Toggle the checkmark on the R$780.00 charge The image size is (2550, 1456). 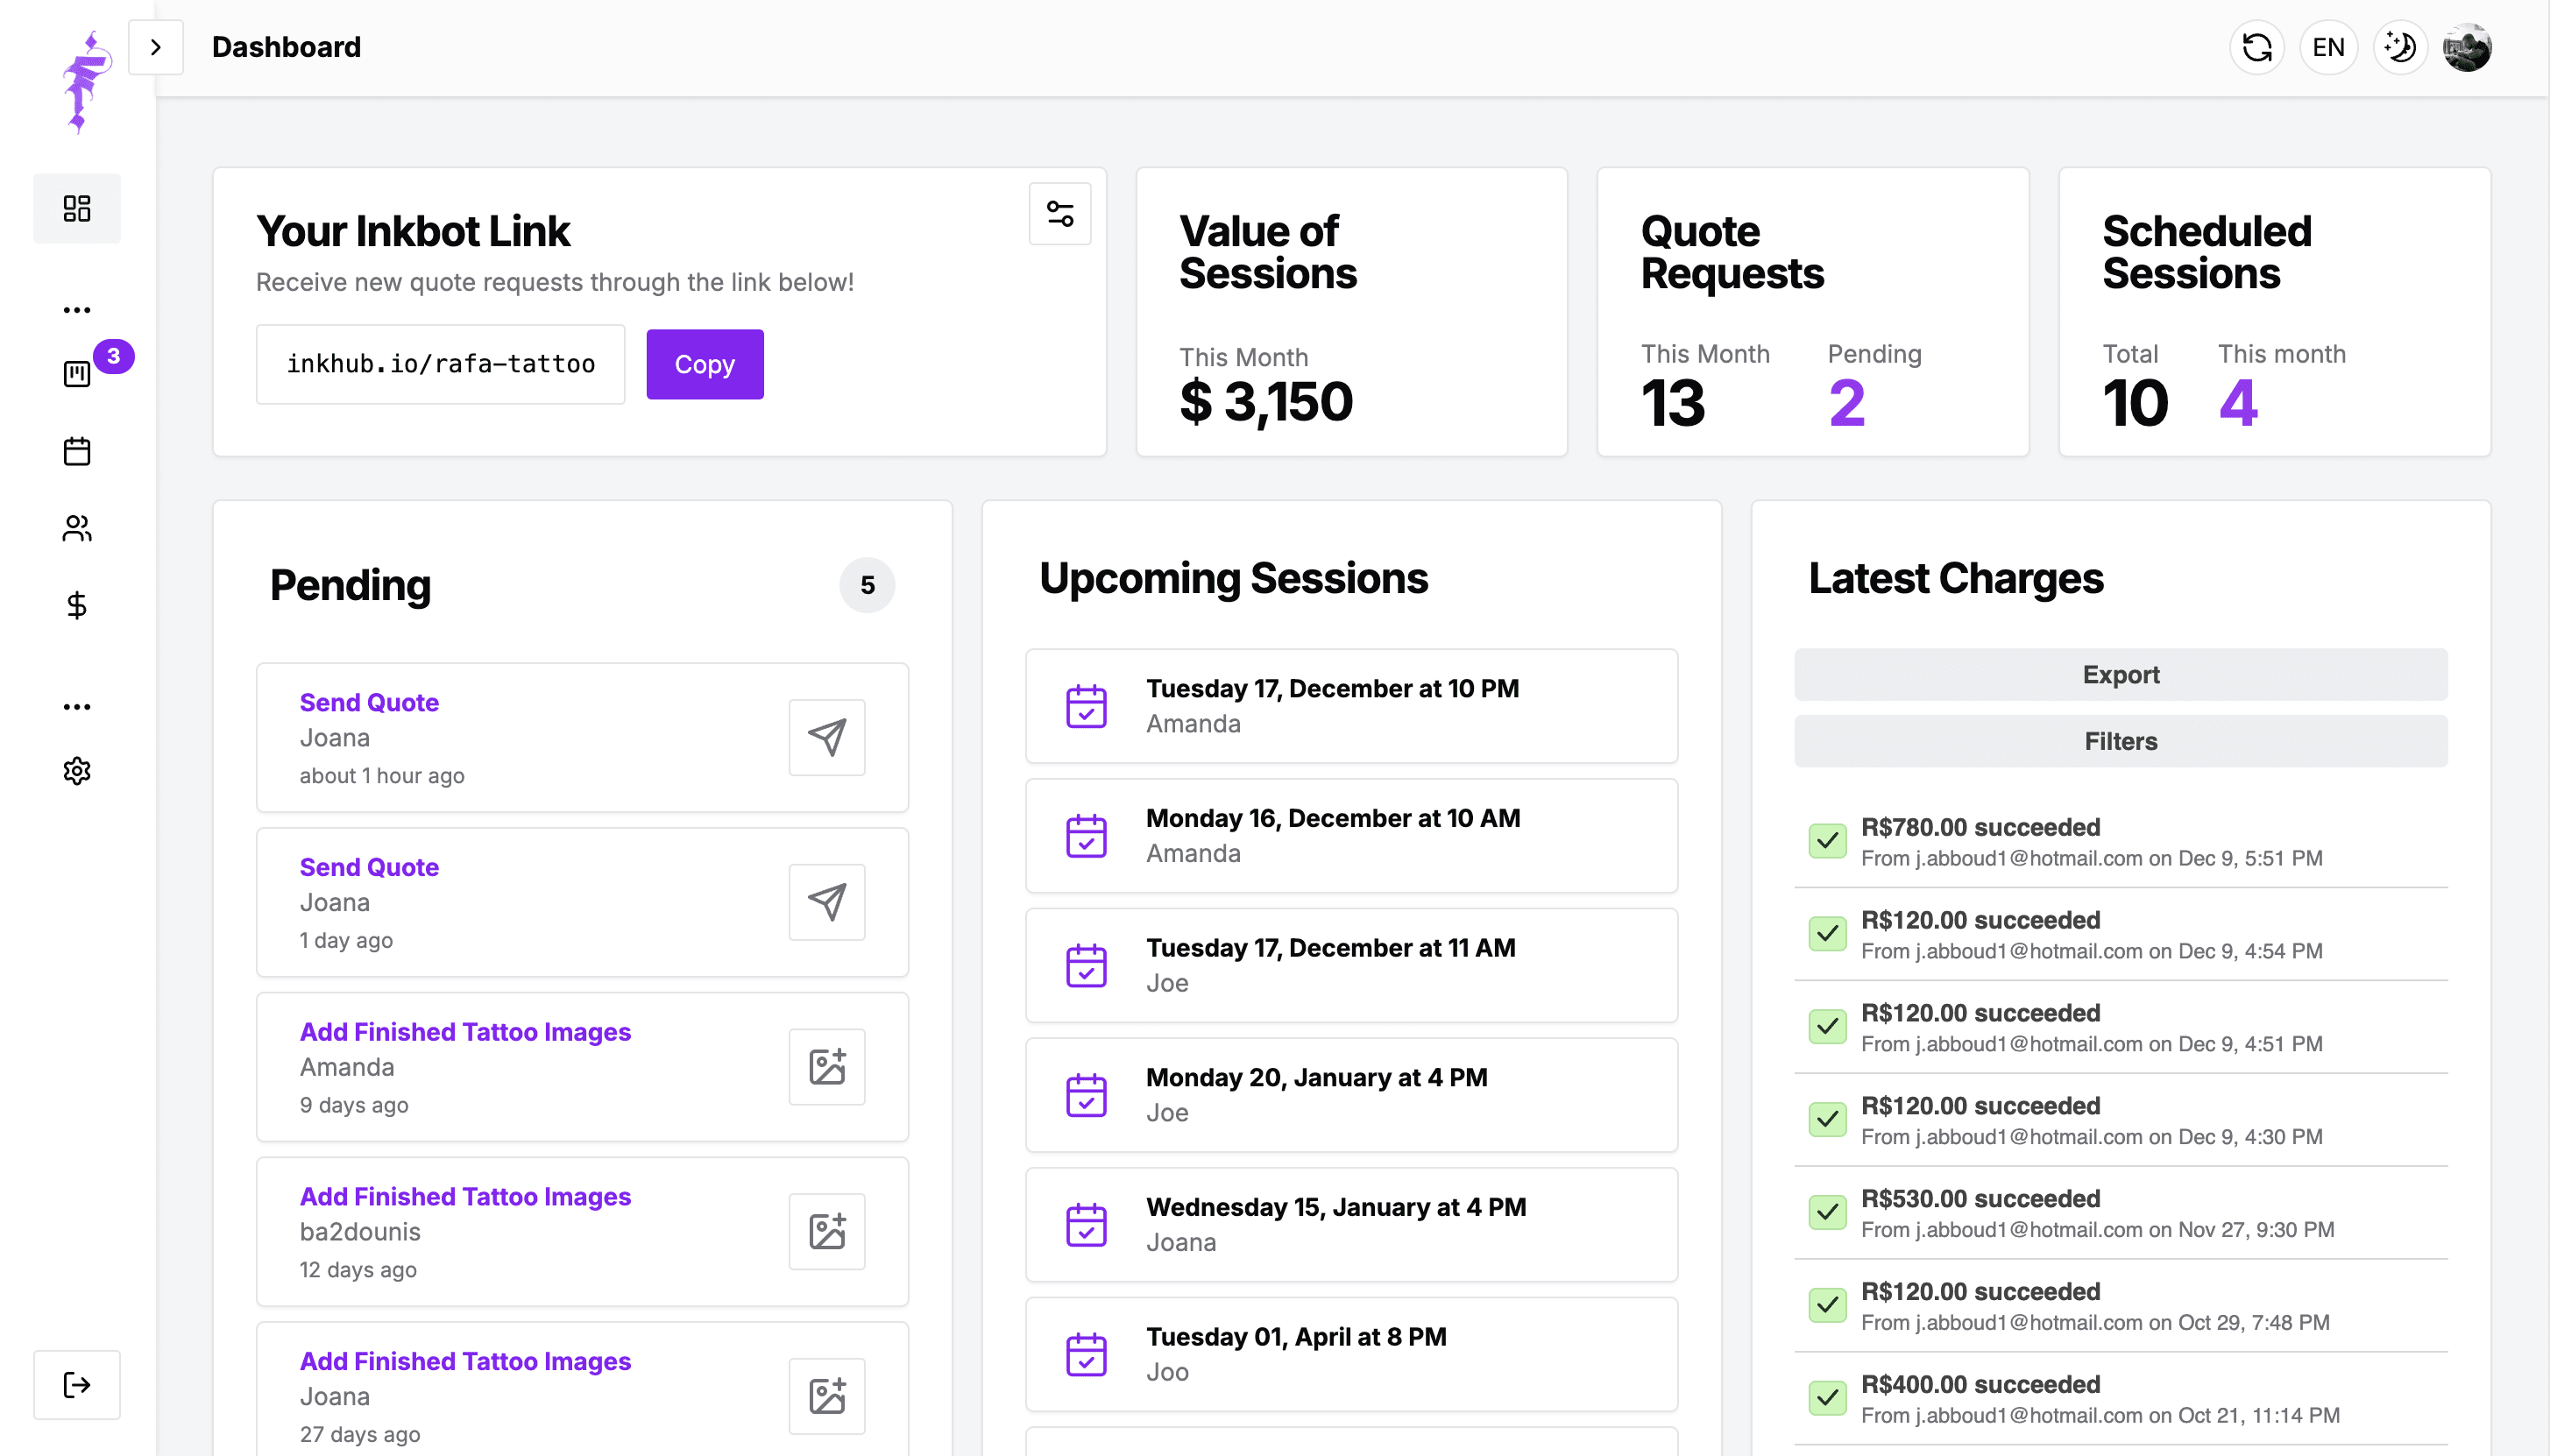coord(1827,840)
